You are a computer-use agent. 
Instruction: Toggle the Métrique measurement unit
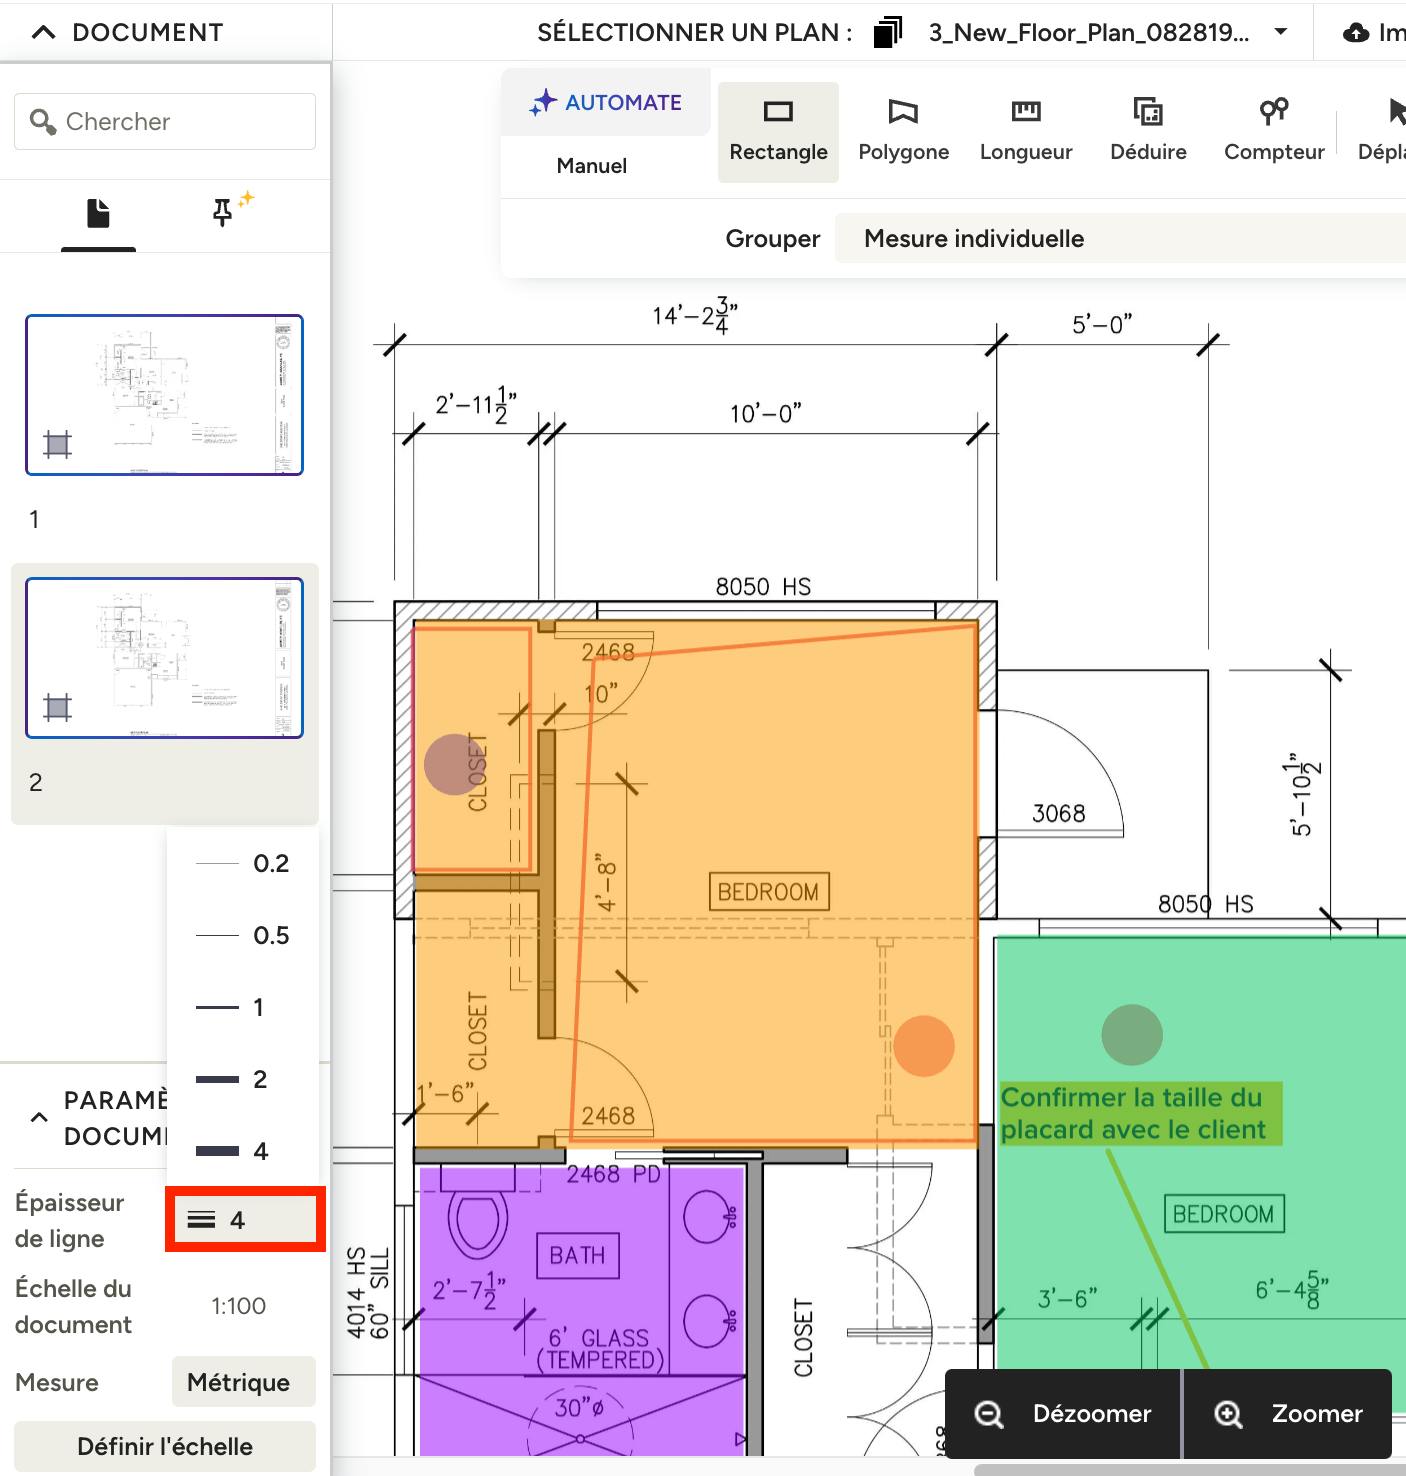[x=238, y=1382]
